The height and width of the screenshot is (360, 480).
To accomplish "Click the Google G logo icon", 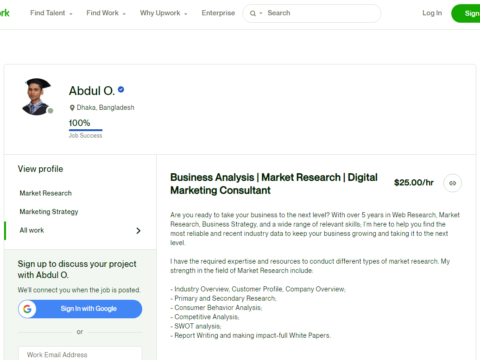I will coord(27,309).
